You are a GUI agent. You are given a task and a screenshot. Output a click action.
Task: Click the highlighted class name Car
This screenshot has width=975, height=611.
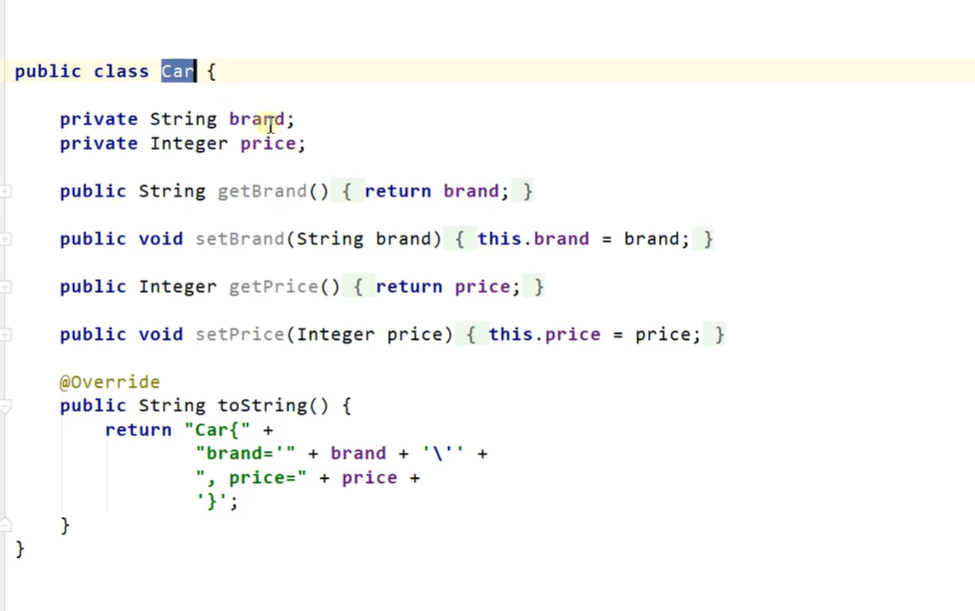178,71
